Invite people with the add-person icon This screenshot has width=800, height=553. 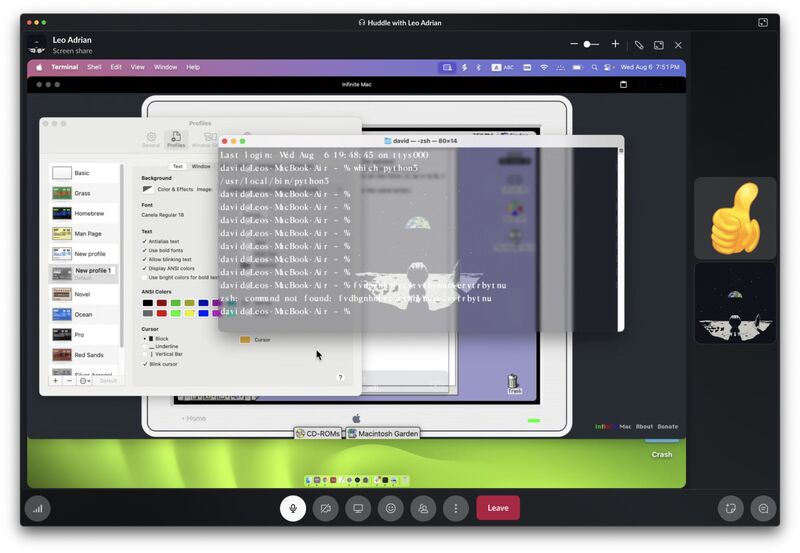(423, 508)
